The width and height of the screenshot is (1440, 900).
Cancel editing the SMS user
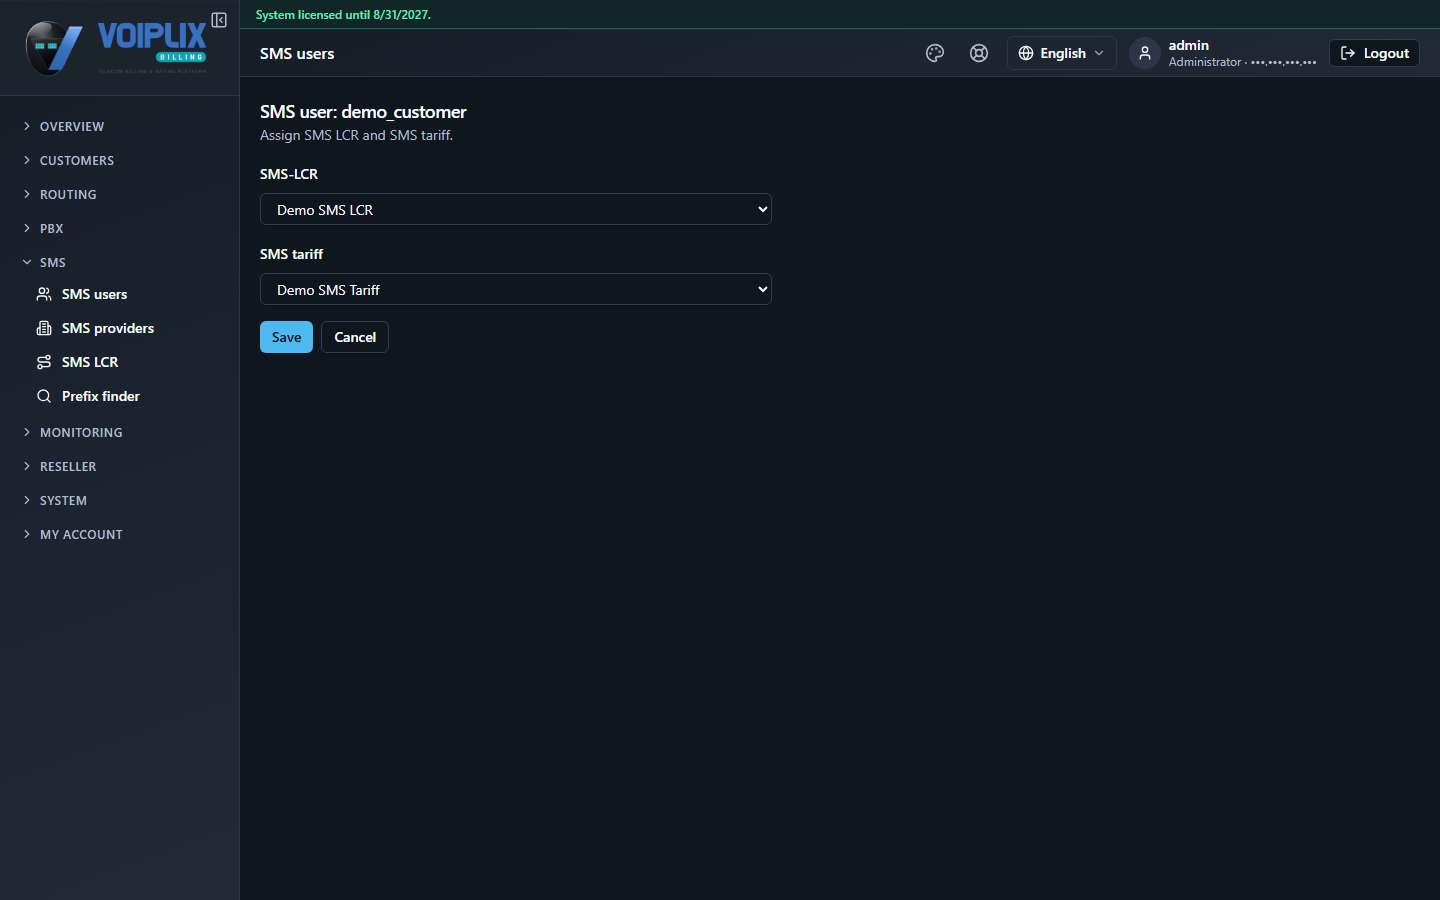pyautogui.click(x=355, y=337)
